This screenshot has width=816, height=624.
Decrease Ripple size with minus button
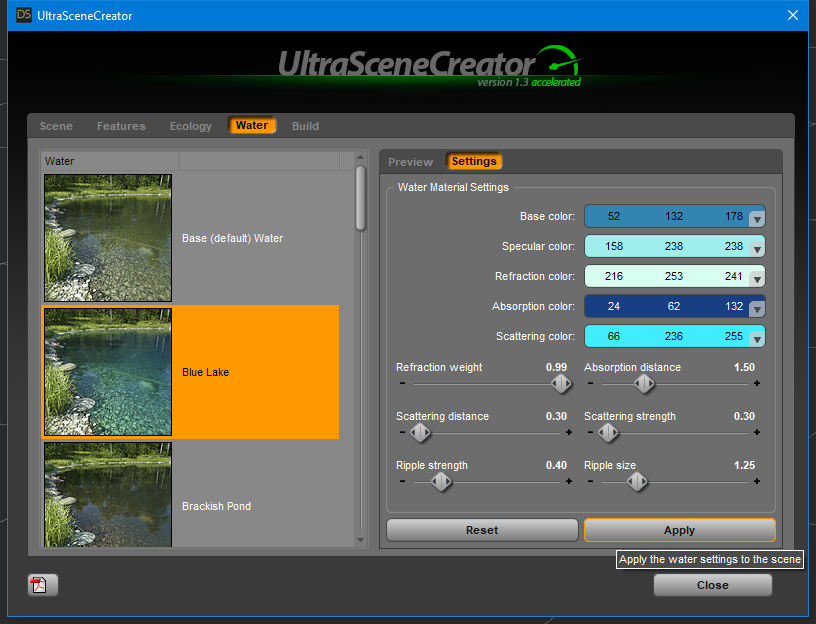click(590, 481)
